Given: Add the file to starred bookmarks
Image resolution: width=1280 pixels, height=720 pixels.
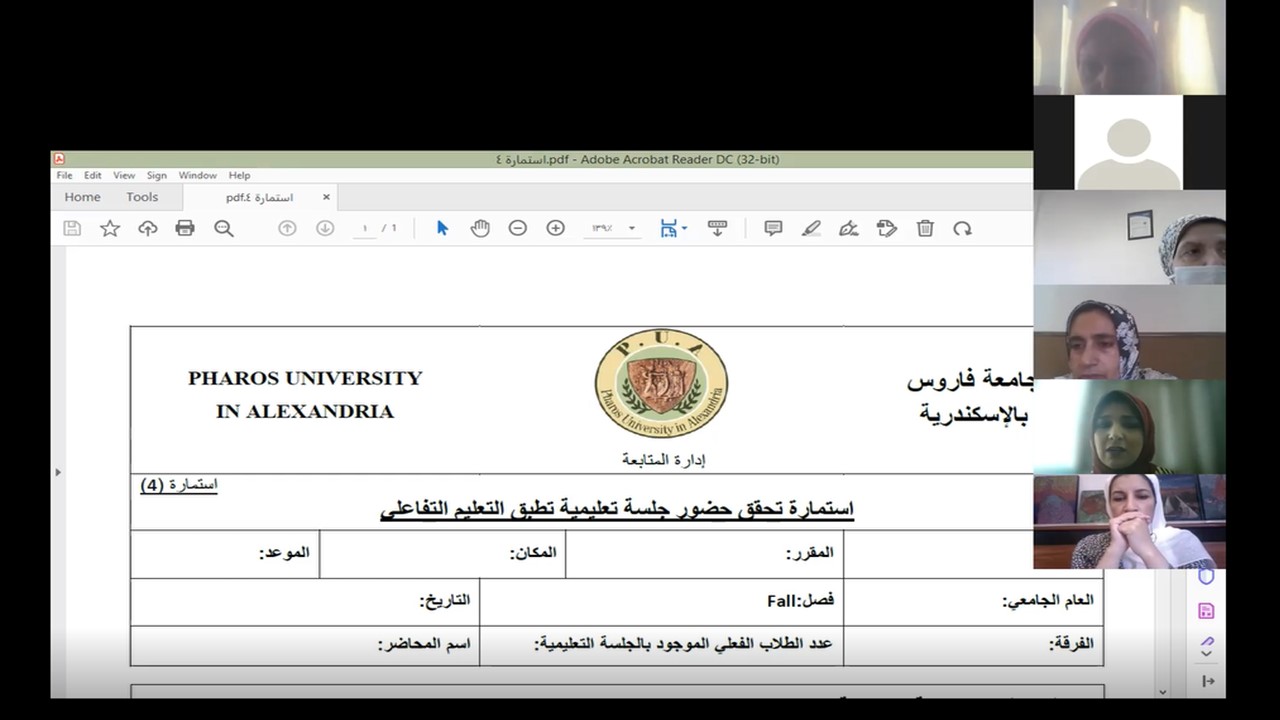Looking at the screenshot, I should pos(110,228).
